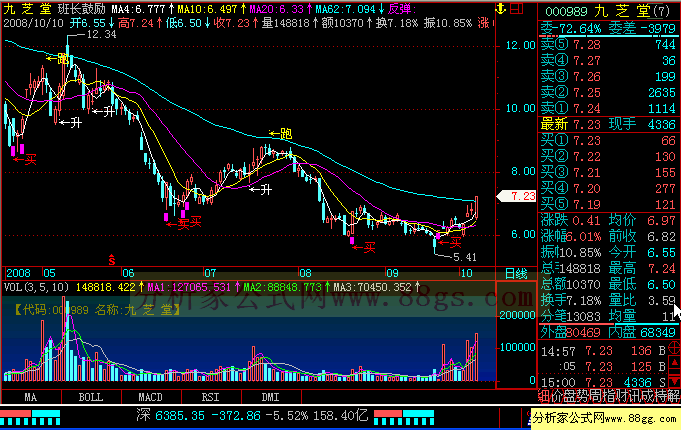Click the 12.34 high price label
The height and width of the screenshot is (430, 681).
coord(102,34)
